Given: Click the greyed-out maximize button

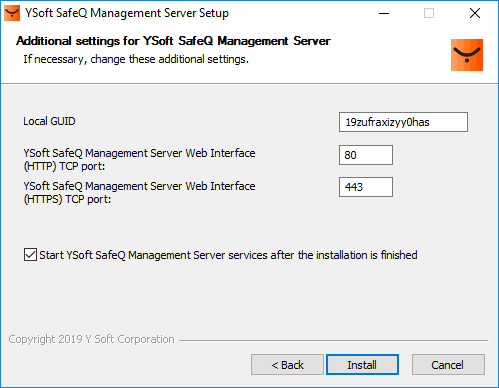Looking at the screenshot, I should 429,13.
